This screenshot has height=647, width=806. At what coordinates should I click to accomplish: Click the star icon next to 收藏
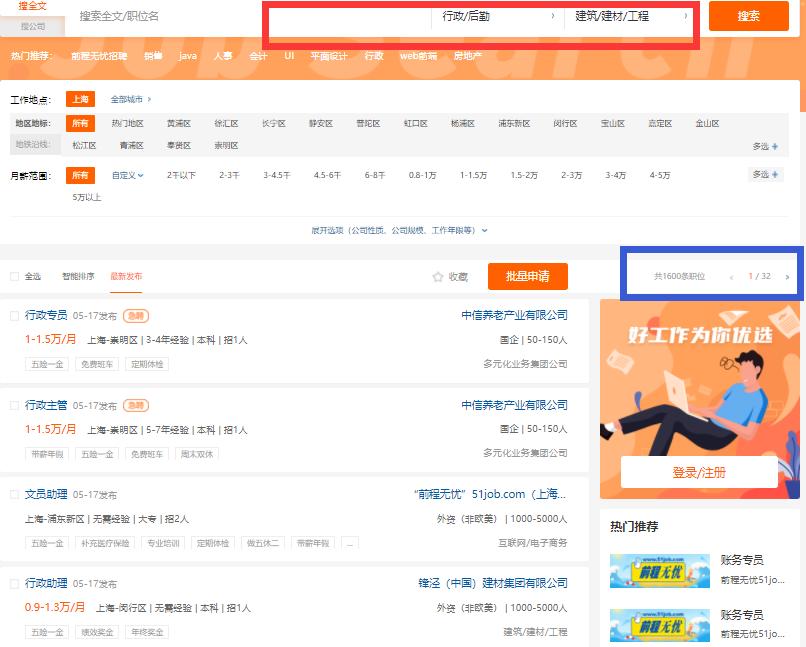(x=437, y=277)
